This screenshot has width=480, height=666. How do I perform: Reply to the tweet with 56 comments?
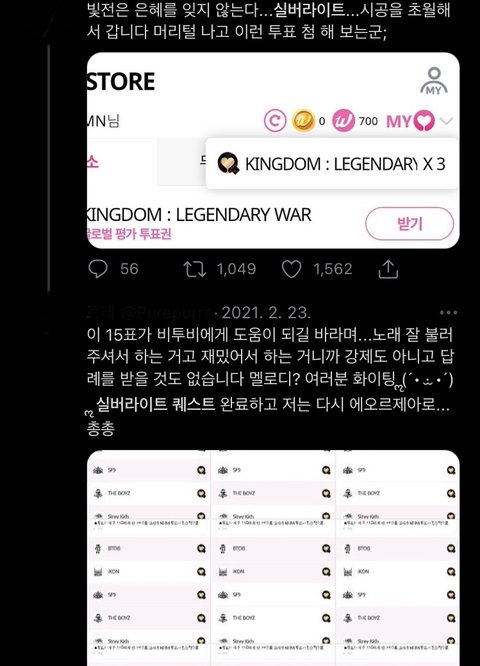coord(98,269)
